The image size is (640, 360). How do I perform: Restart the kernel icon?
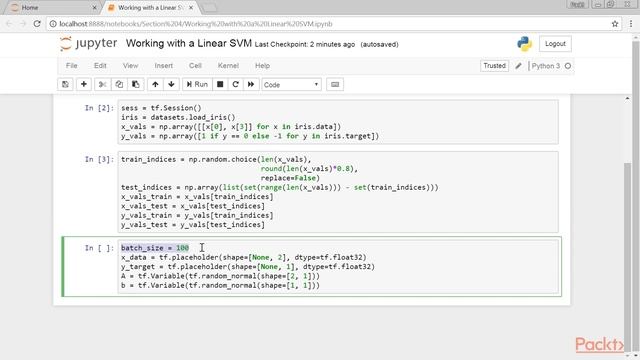click(236, 84)
